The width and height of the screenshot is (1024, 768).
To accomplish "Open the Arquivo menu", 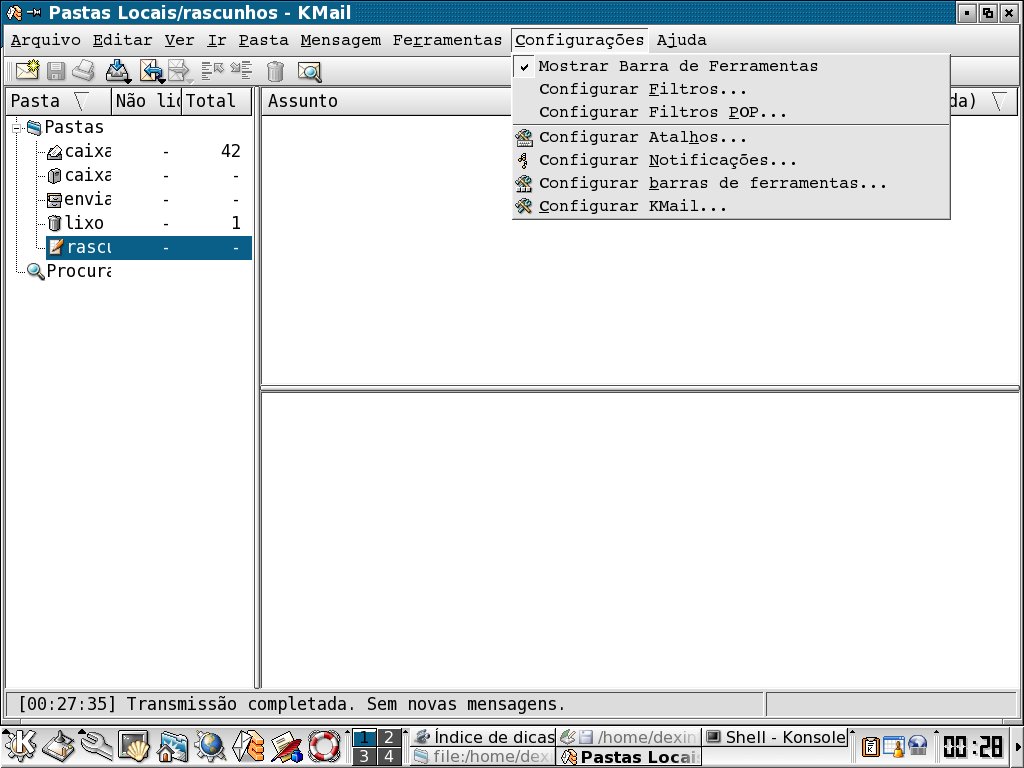I will pos(46,40).
